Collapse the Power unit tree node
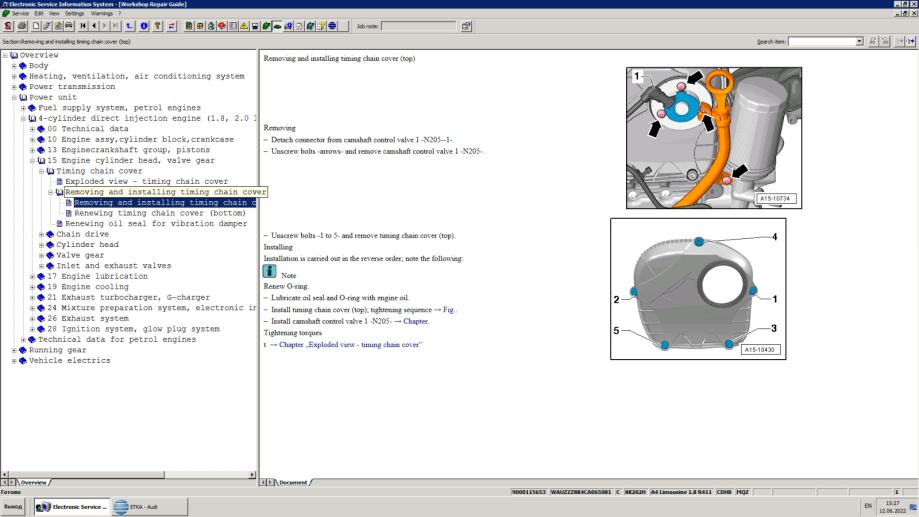The height and width of the screenshot is (517, 919). [x=15, y=97]
